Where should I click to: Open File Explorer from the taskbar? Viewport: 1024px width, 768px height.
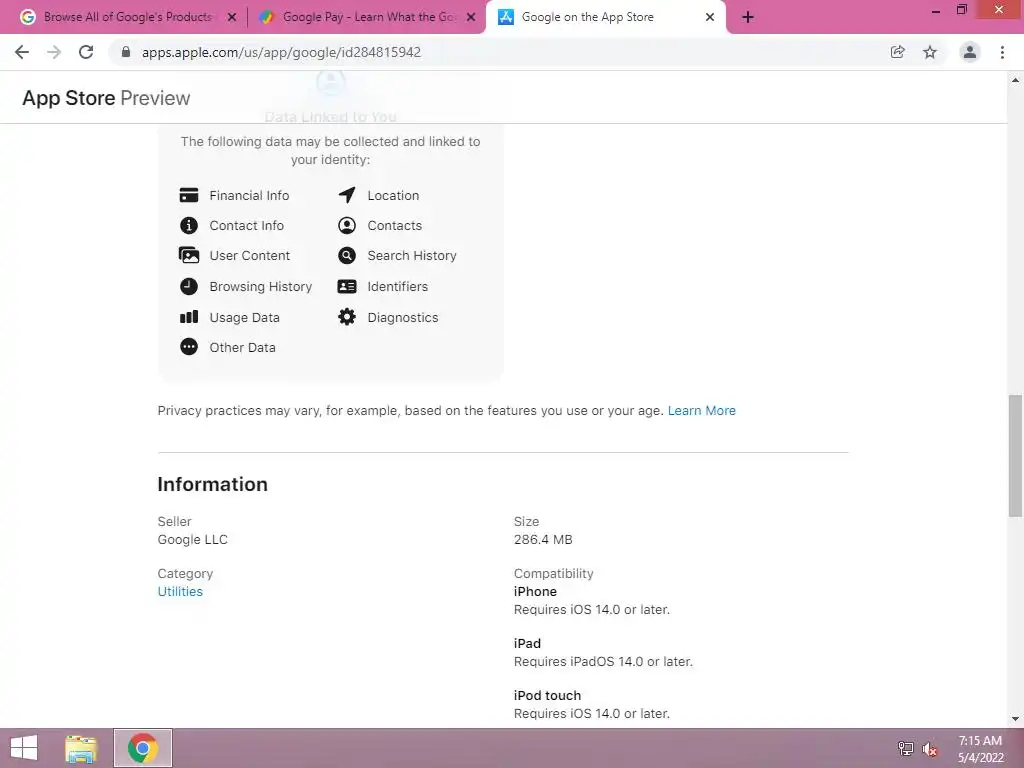coord(81,748)
